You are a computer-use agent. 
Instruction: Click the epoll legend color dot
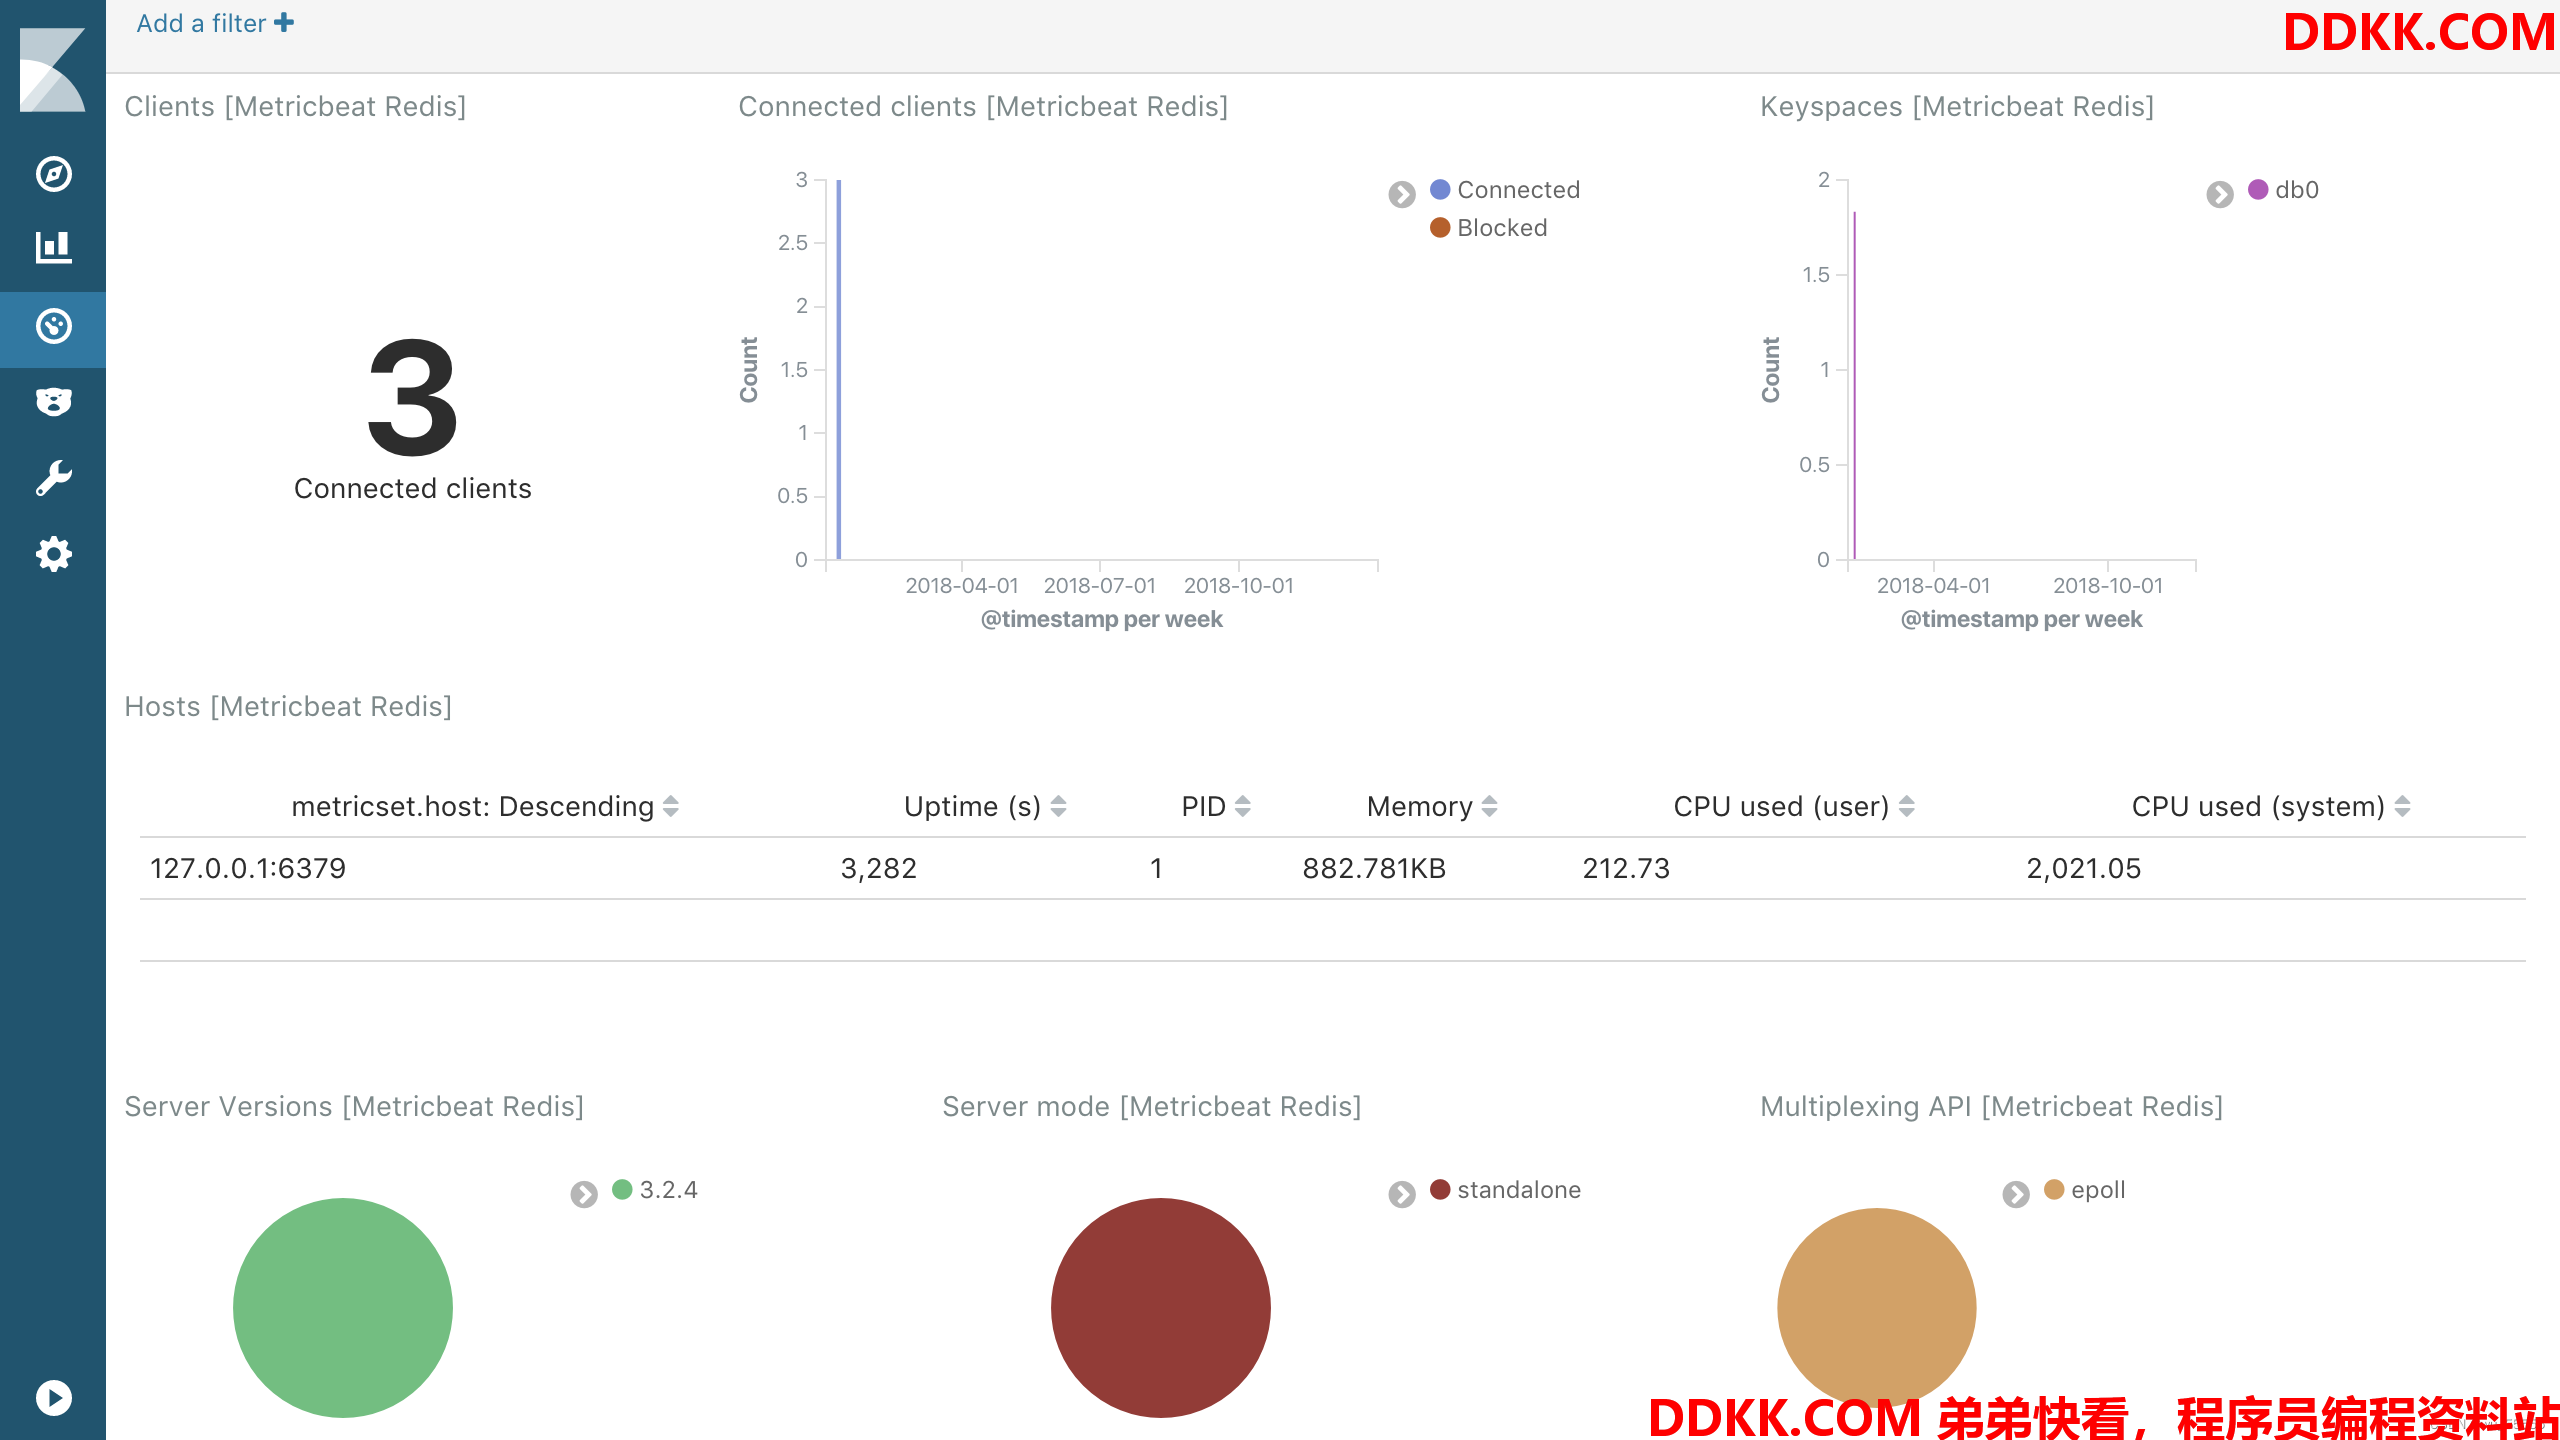tap(2054, 1189)
